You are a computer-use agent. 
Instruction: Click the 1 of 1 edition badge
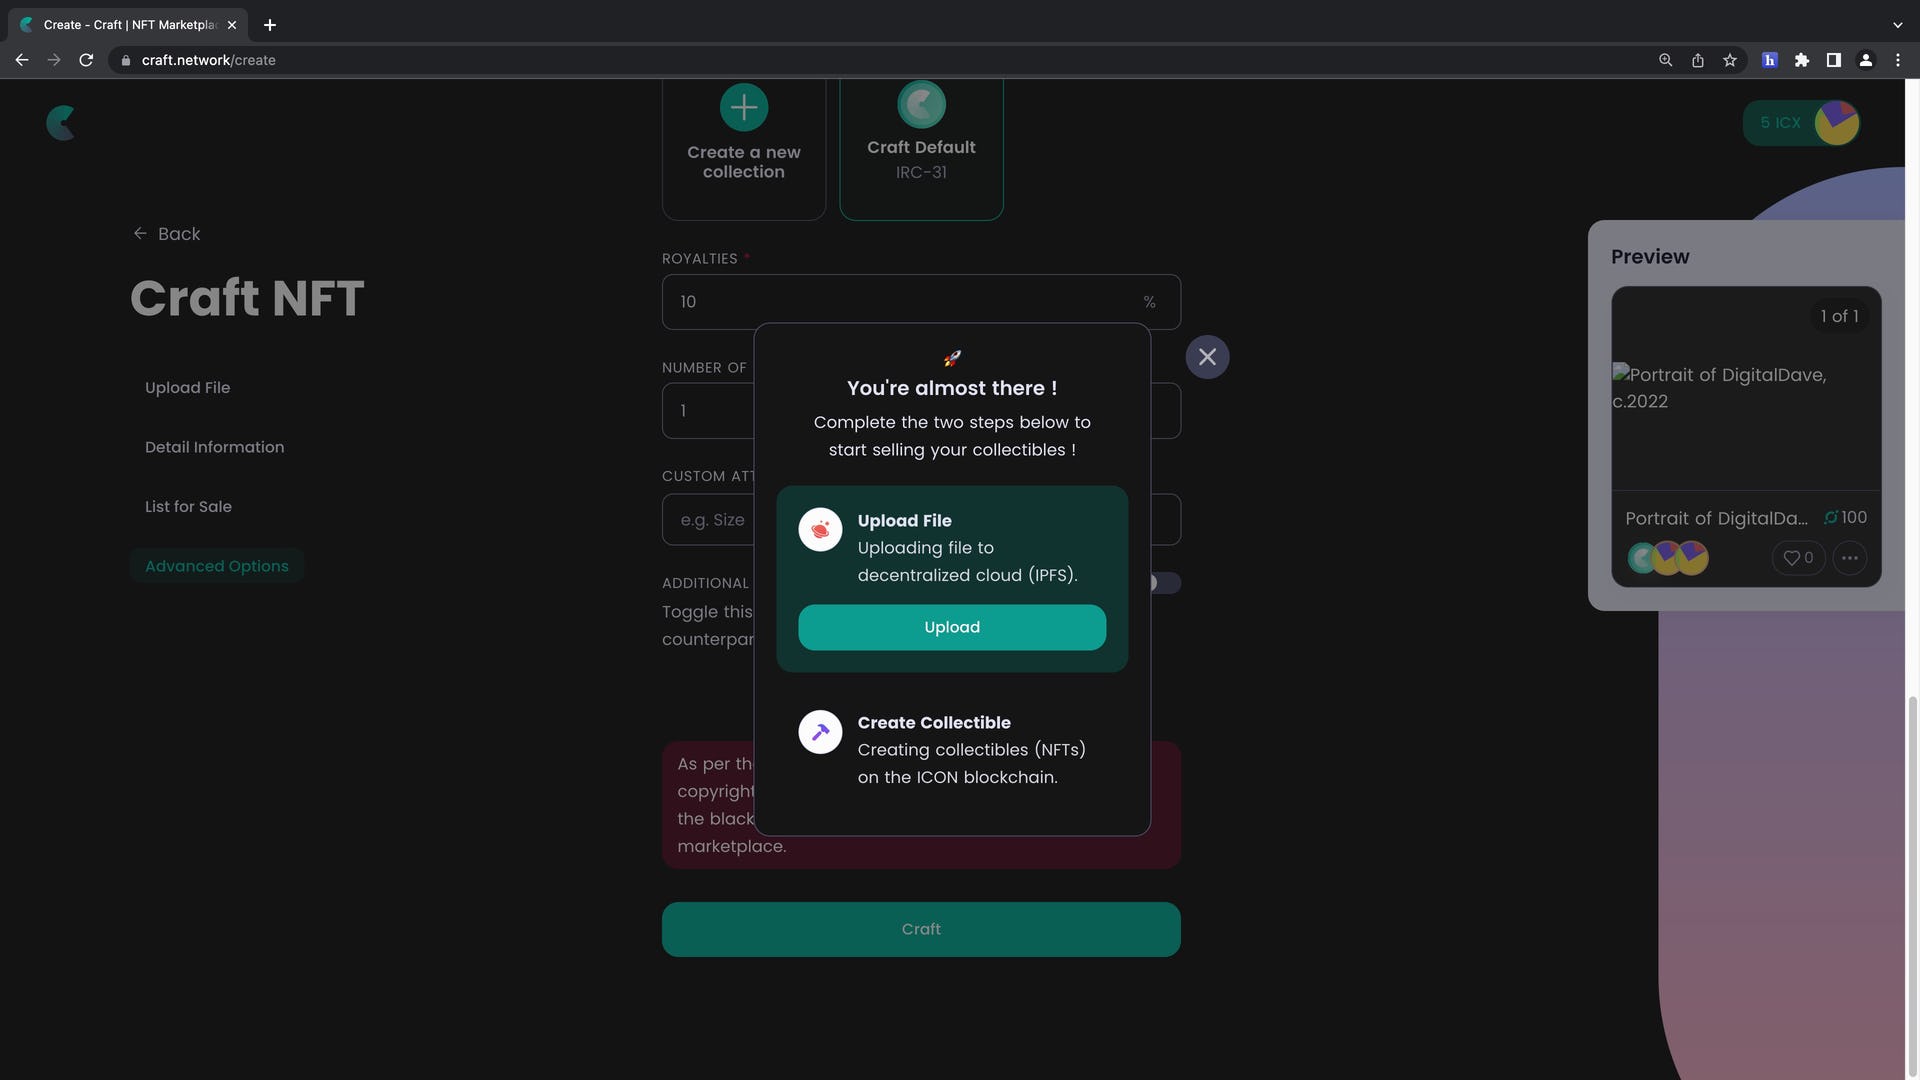[1839, 316]
